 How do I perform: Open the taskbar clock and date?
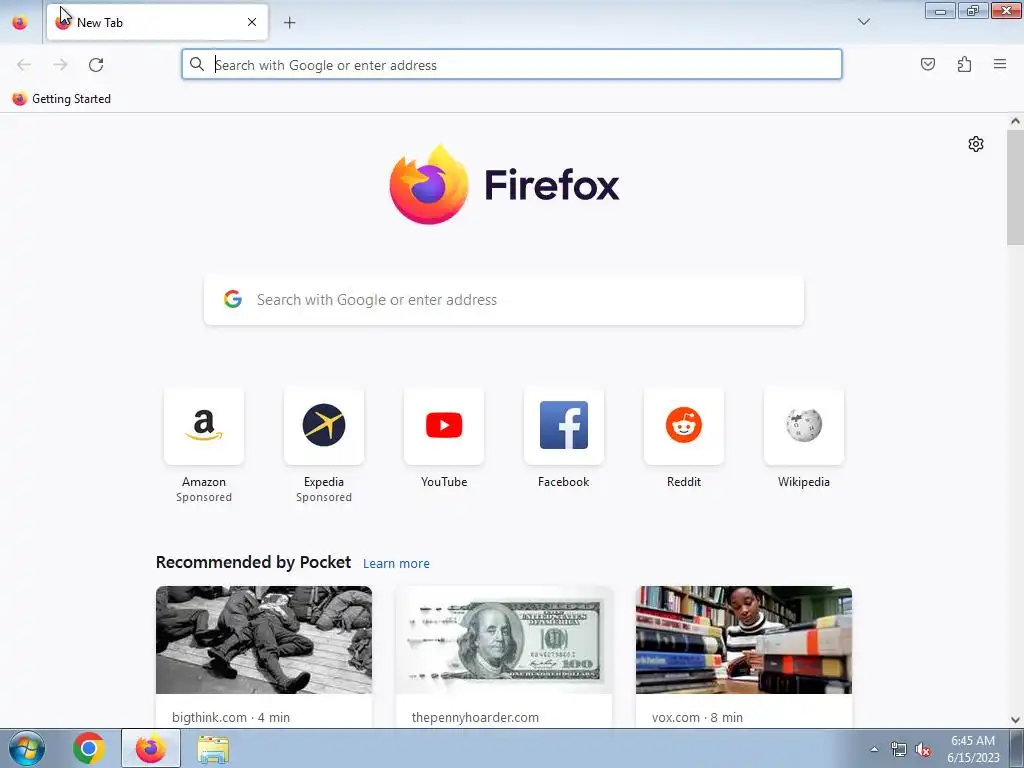973,749
